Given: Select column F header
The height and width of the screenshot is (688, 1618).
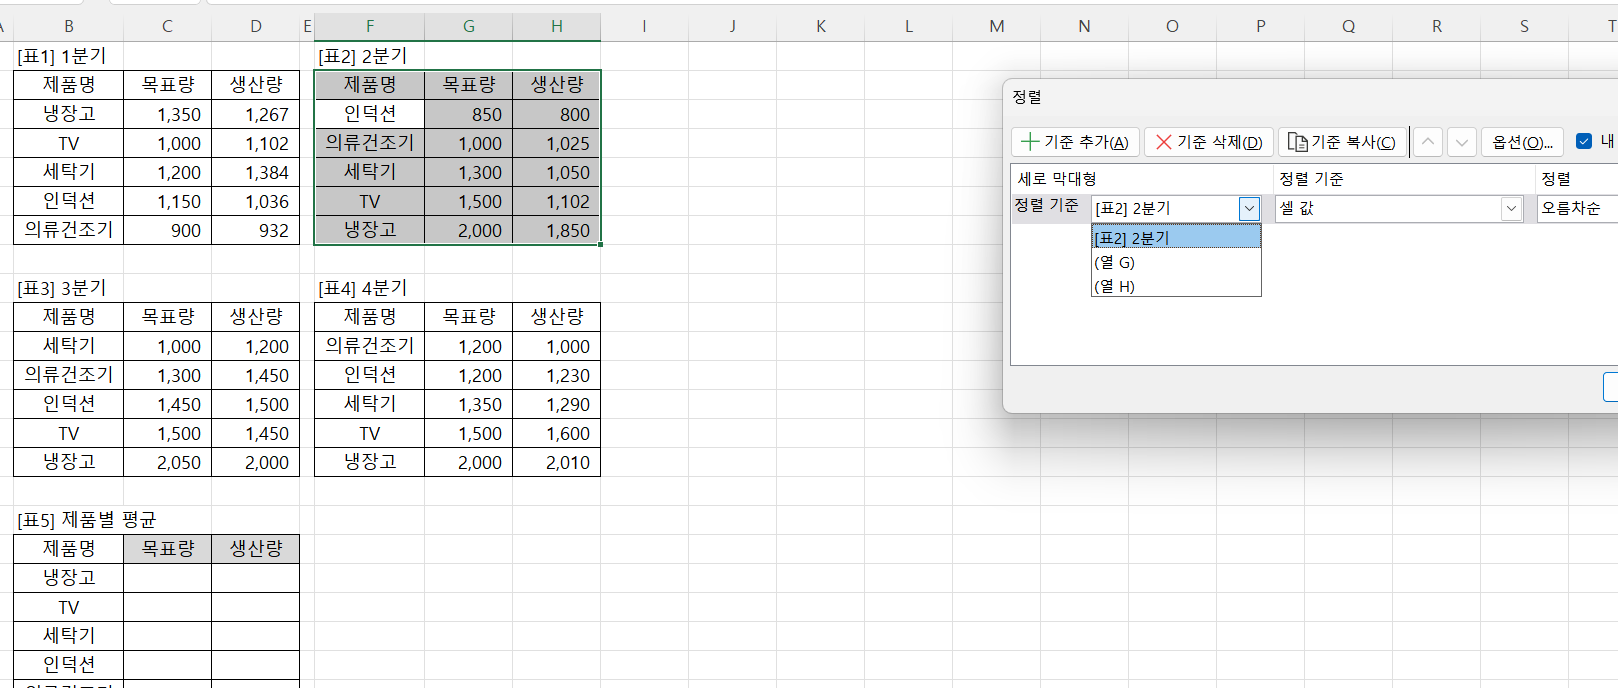Looking at the screenshot, I should (369, 26).
